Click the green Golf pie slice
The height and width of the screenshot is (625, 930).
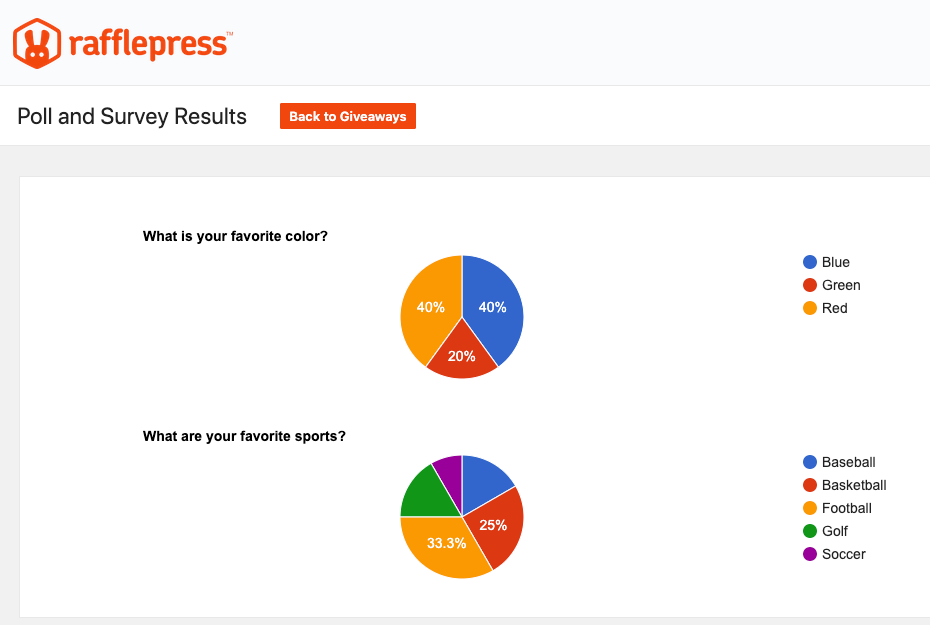pos(426,495)
